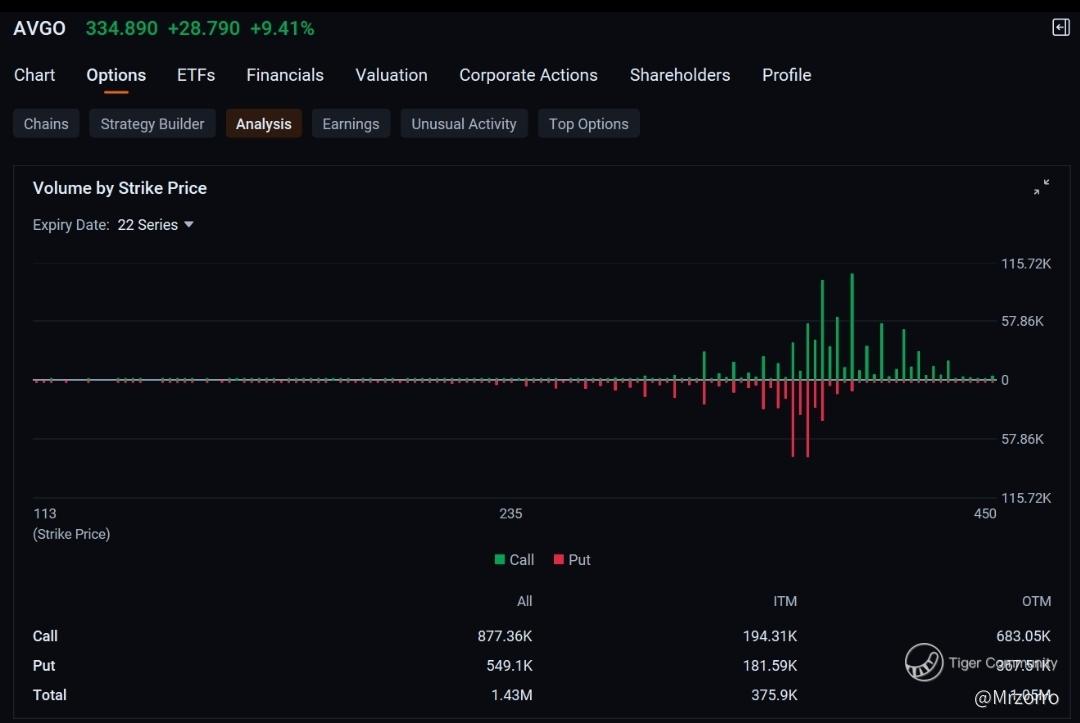The image size is (1080, 723).
Task: Click the AVGO ticker symbol
Action: point(39,28)
